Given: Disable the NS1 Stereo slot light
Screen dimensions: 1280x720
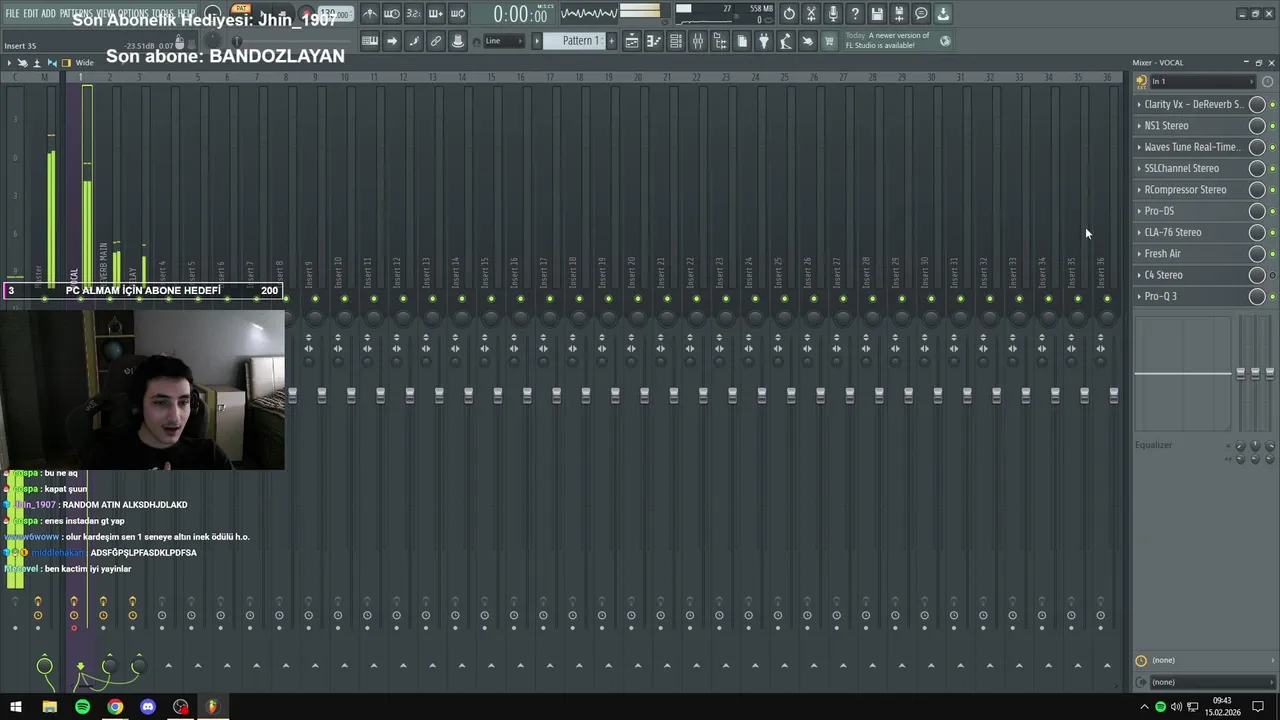Looking at the screenshot, I should click(x=1272, y=126).
